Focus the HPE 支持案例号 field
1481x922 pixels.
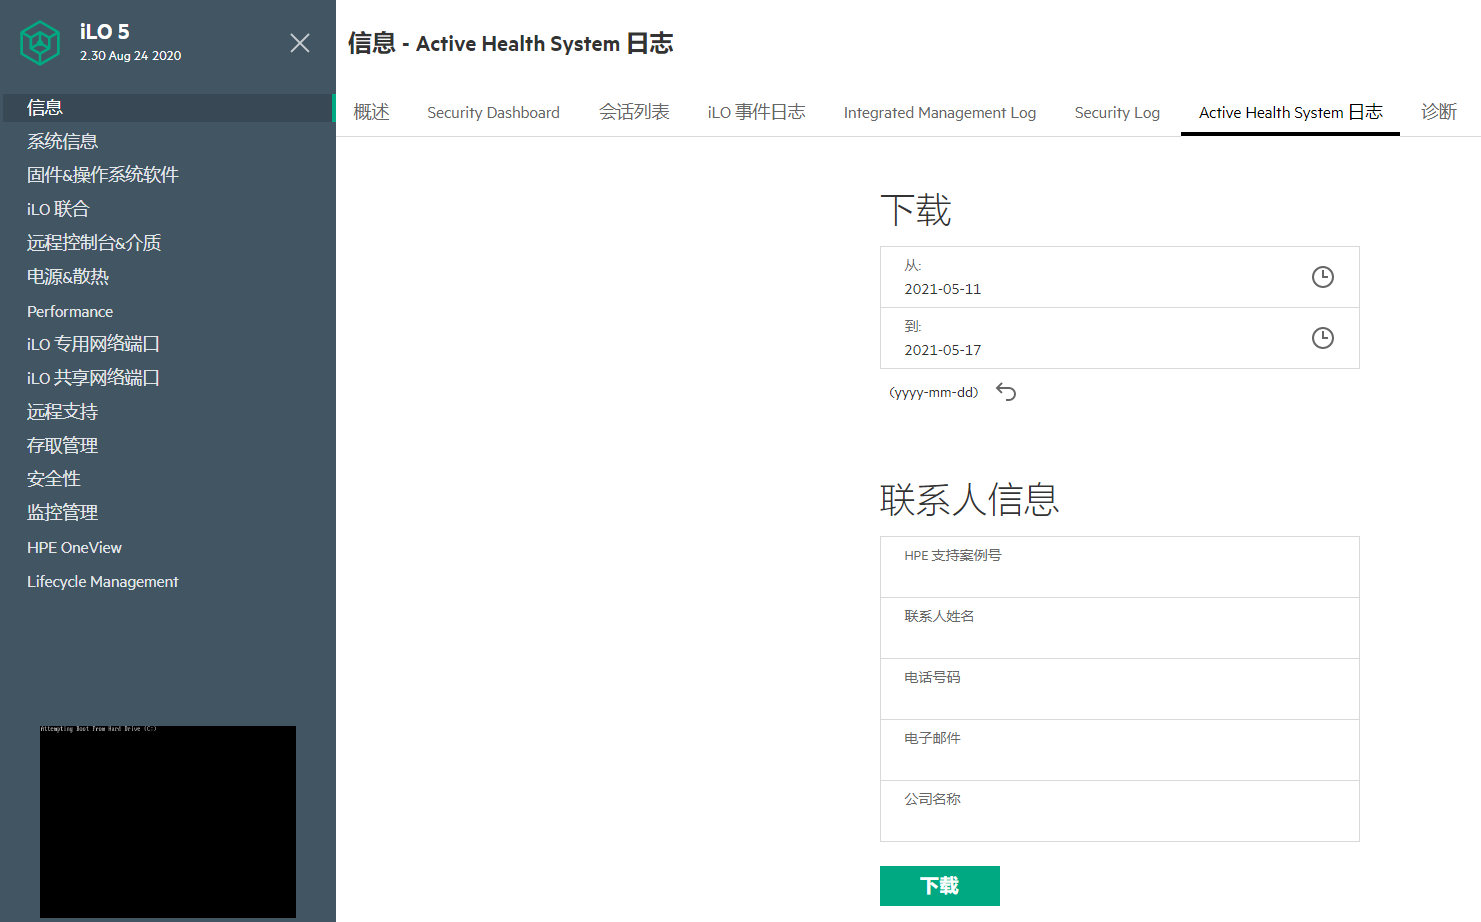coord(1119,567)
